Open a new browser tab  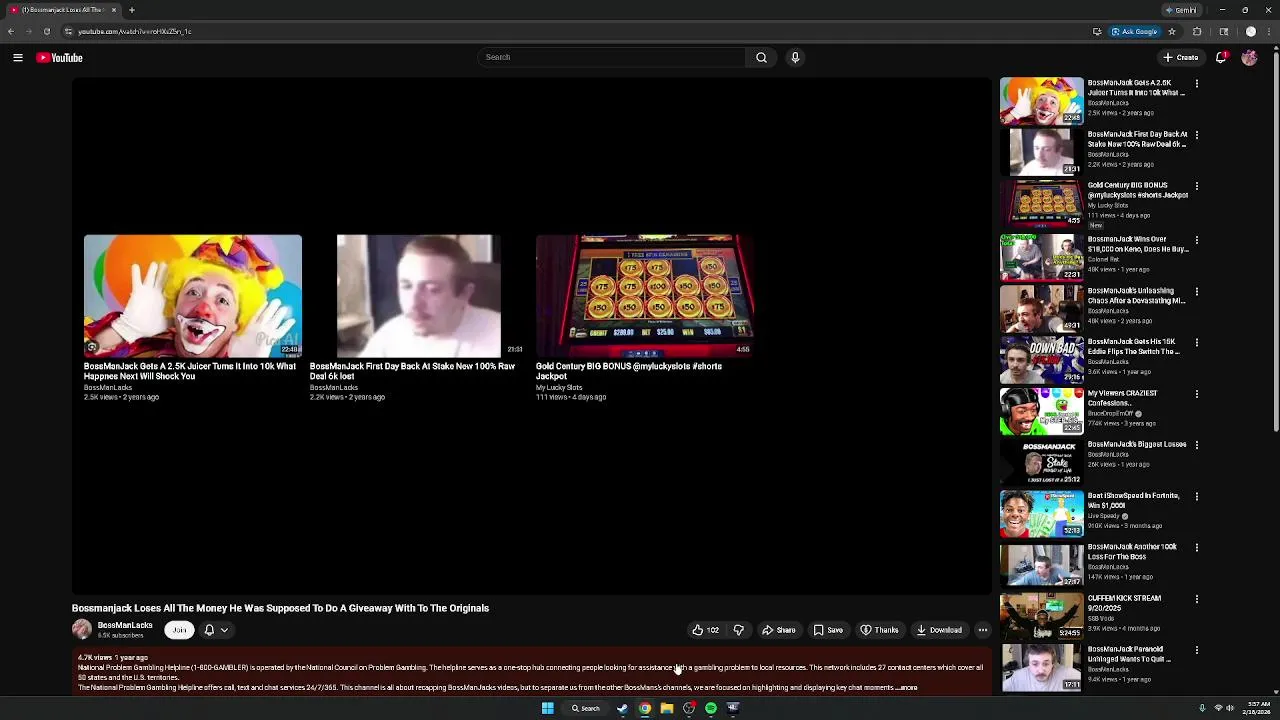pyautogui.click(x=131, y=10)
